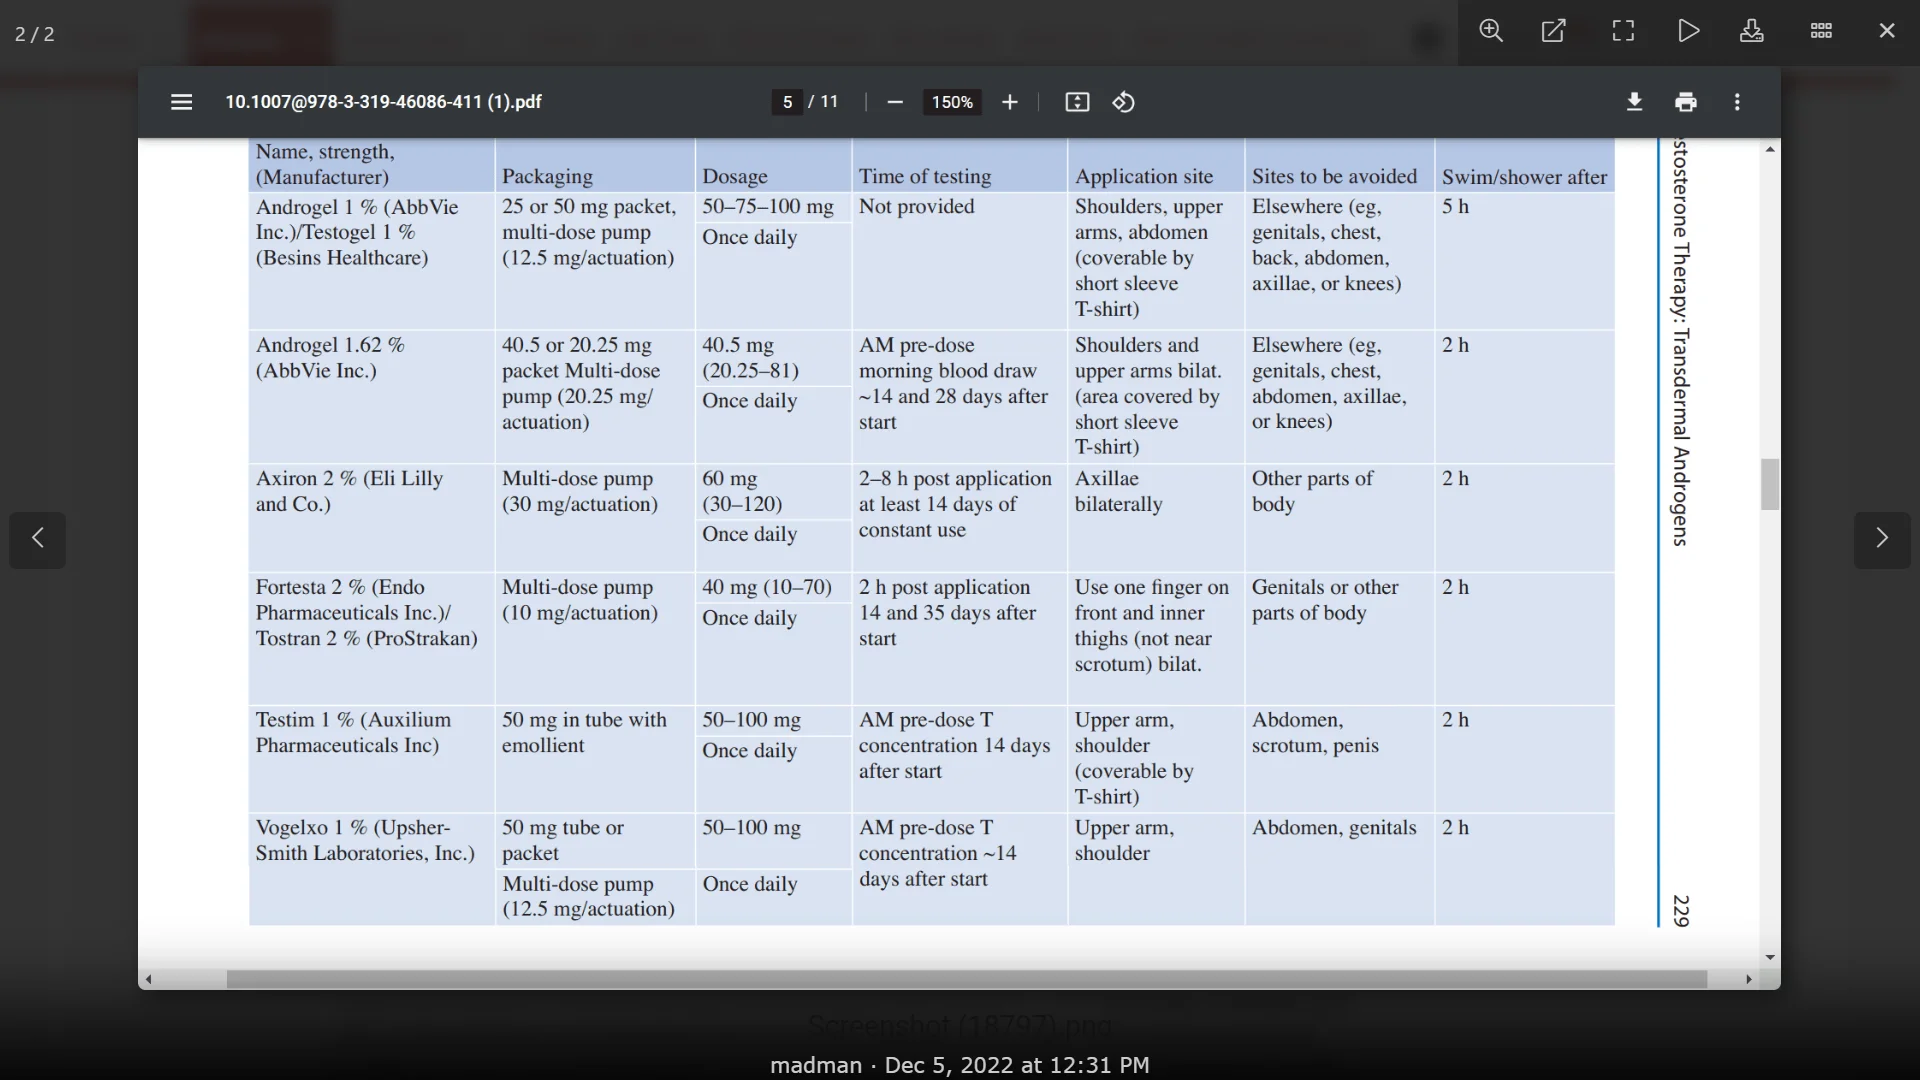
Task: Rotate the PDF counterclockwise
Action: coord(1123,102)
